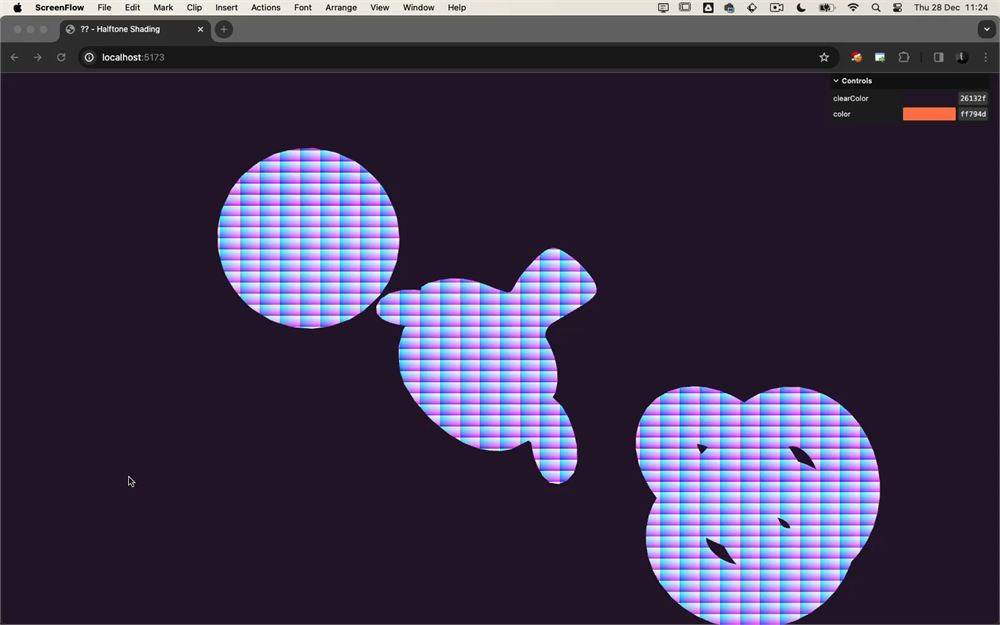
Task: Open the Apple menu
Action: (17, 8)
